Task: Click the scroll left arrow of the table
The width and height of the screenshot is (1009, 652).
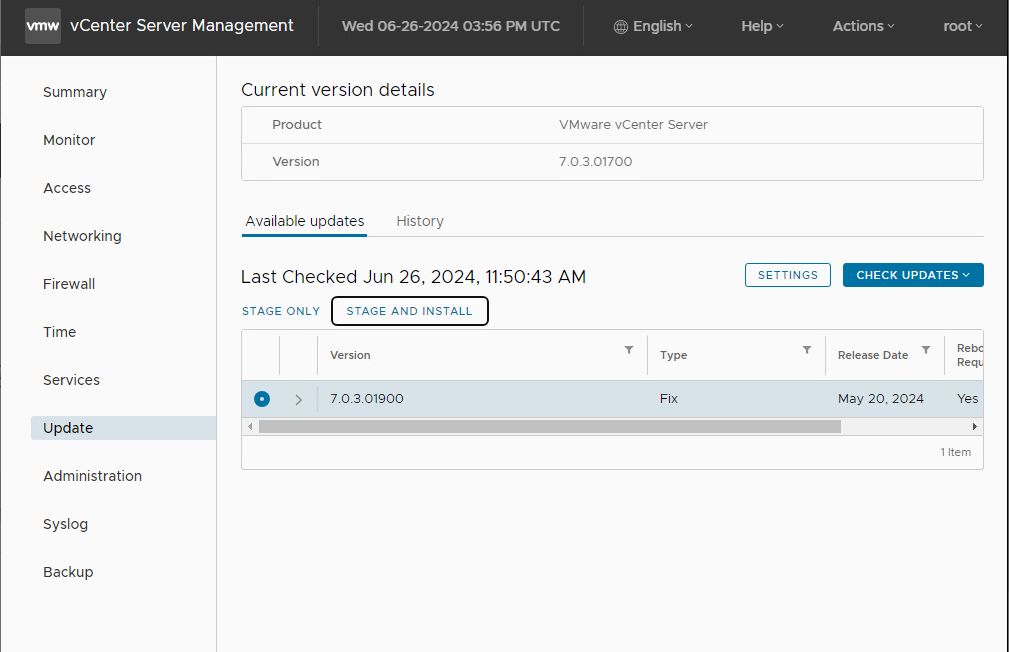Action: (x=250, y=426)
